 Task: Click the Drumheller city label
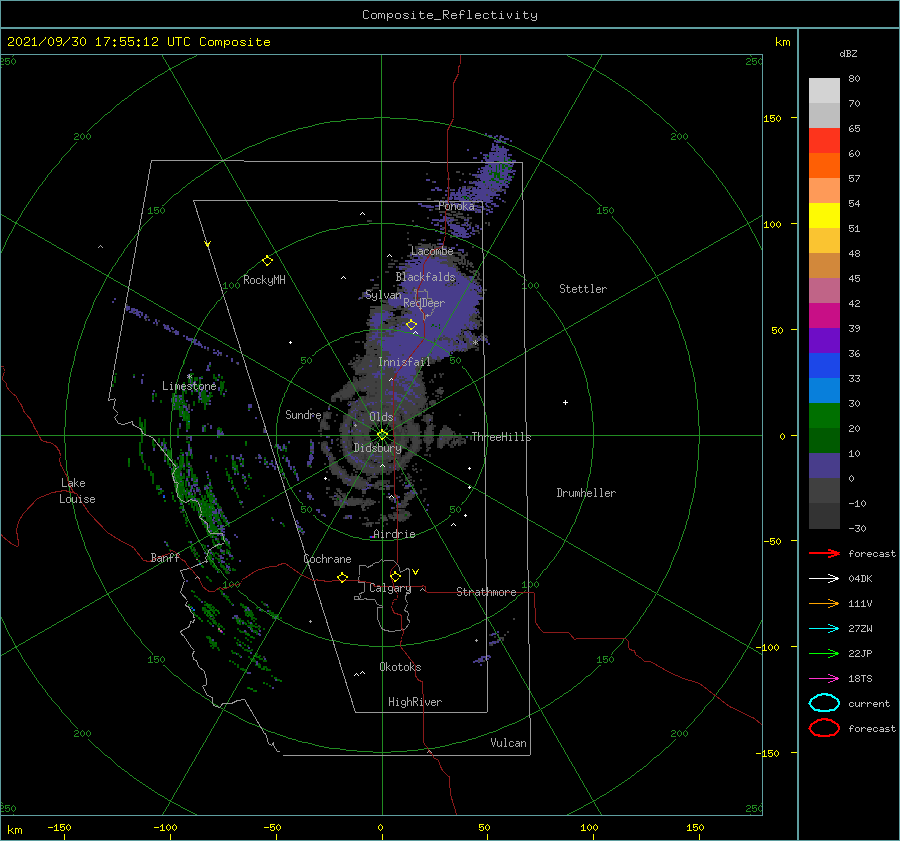586,493
